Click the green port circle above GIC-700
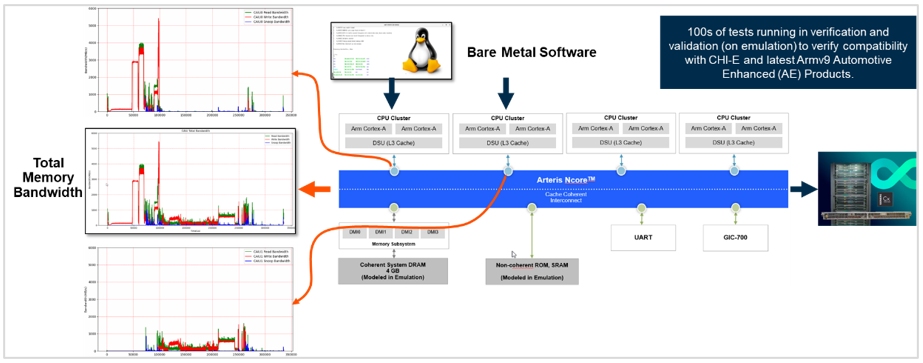This screenshot has width=923, height=363. 735,207
